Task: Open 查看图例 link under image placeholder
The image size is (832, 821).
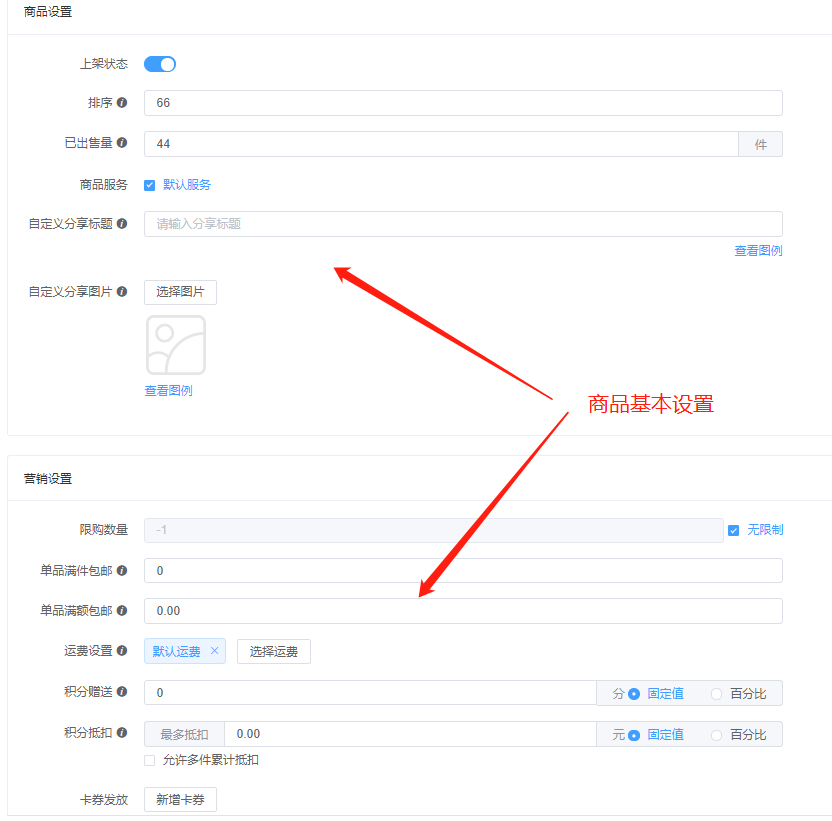Action: [x=168, y=391]
